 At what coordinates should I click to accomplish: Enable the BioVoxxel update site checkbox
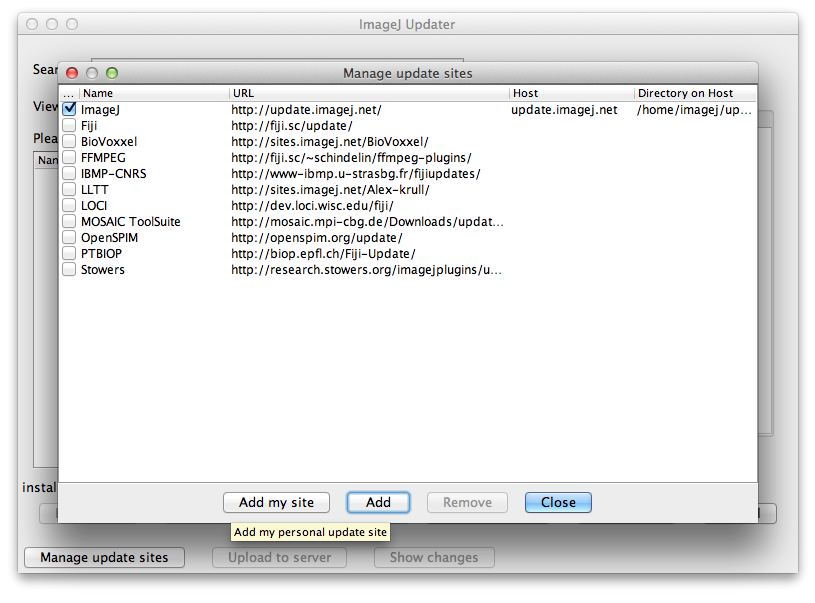(x=69, y=141)
